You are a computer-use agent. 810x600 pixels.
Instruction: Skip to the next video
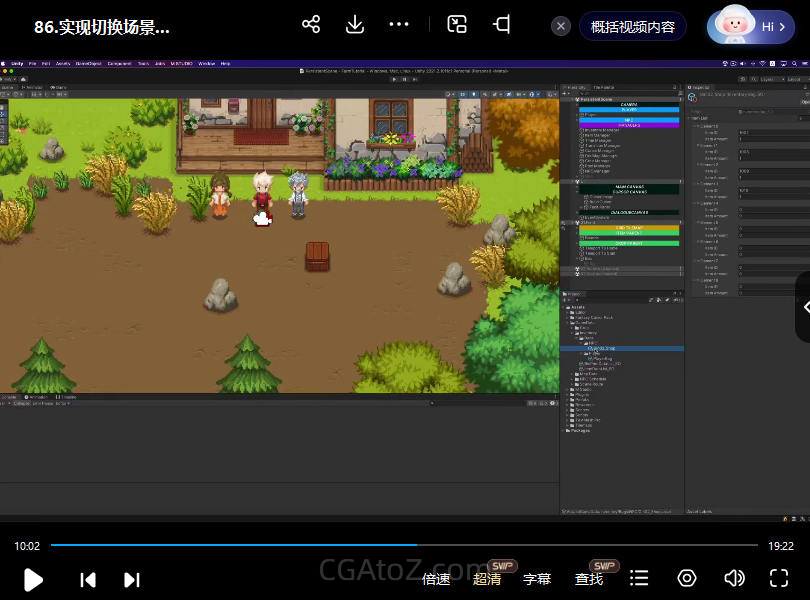pyautogui.click(x=131, y=579)
